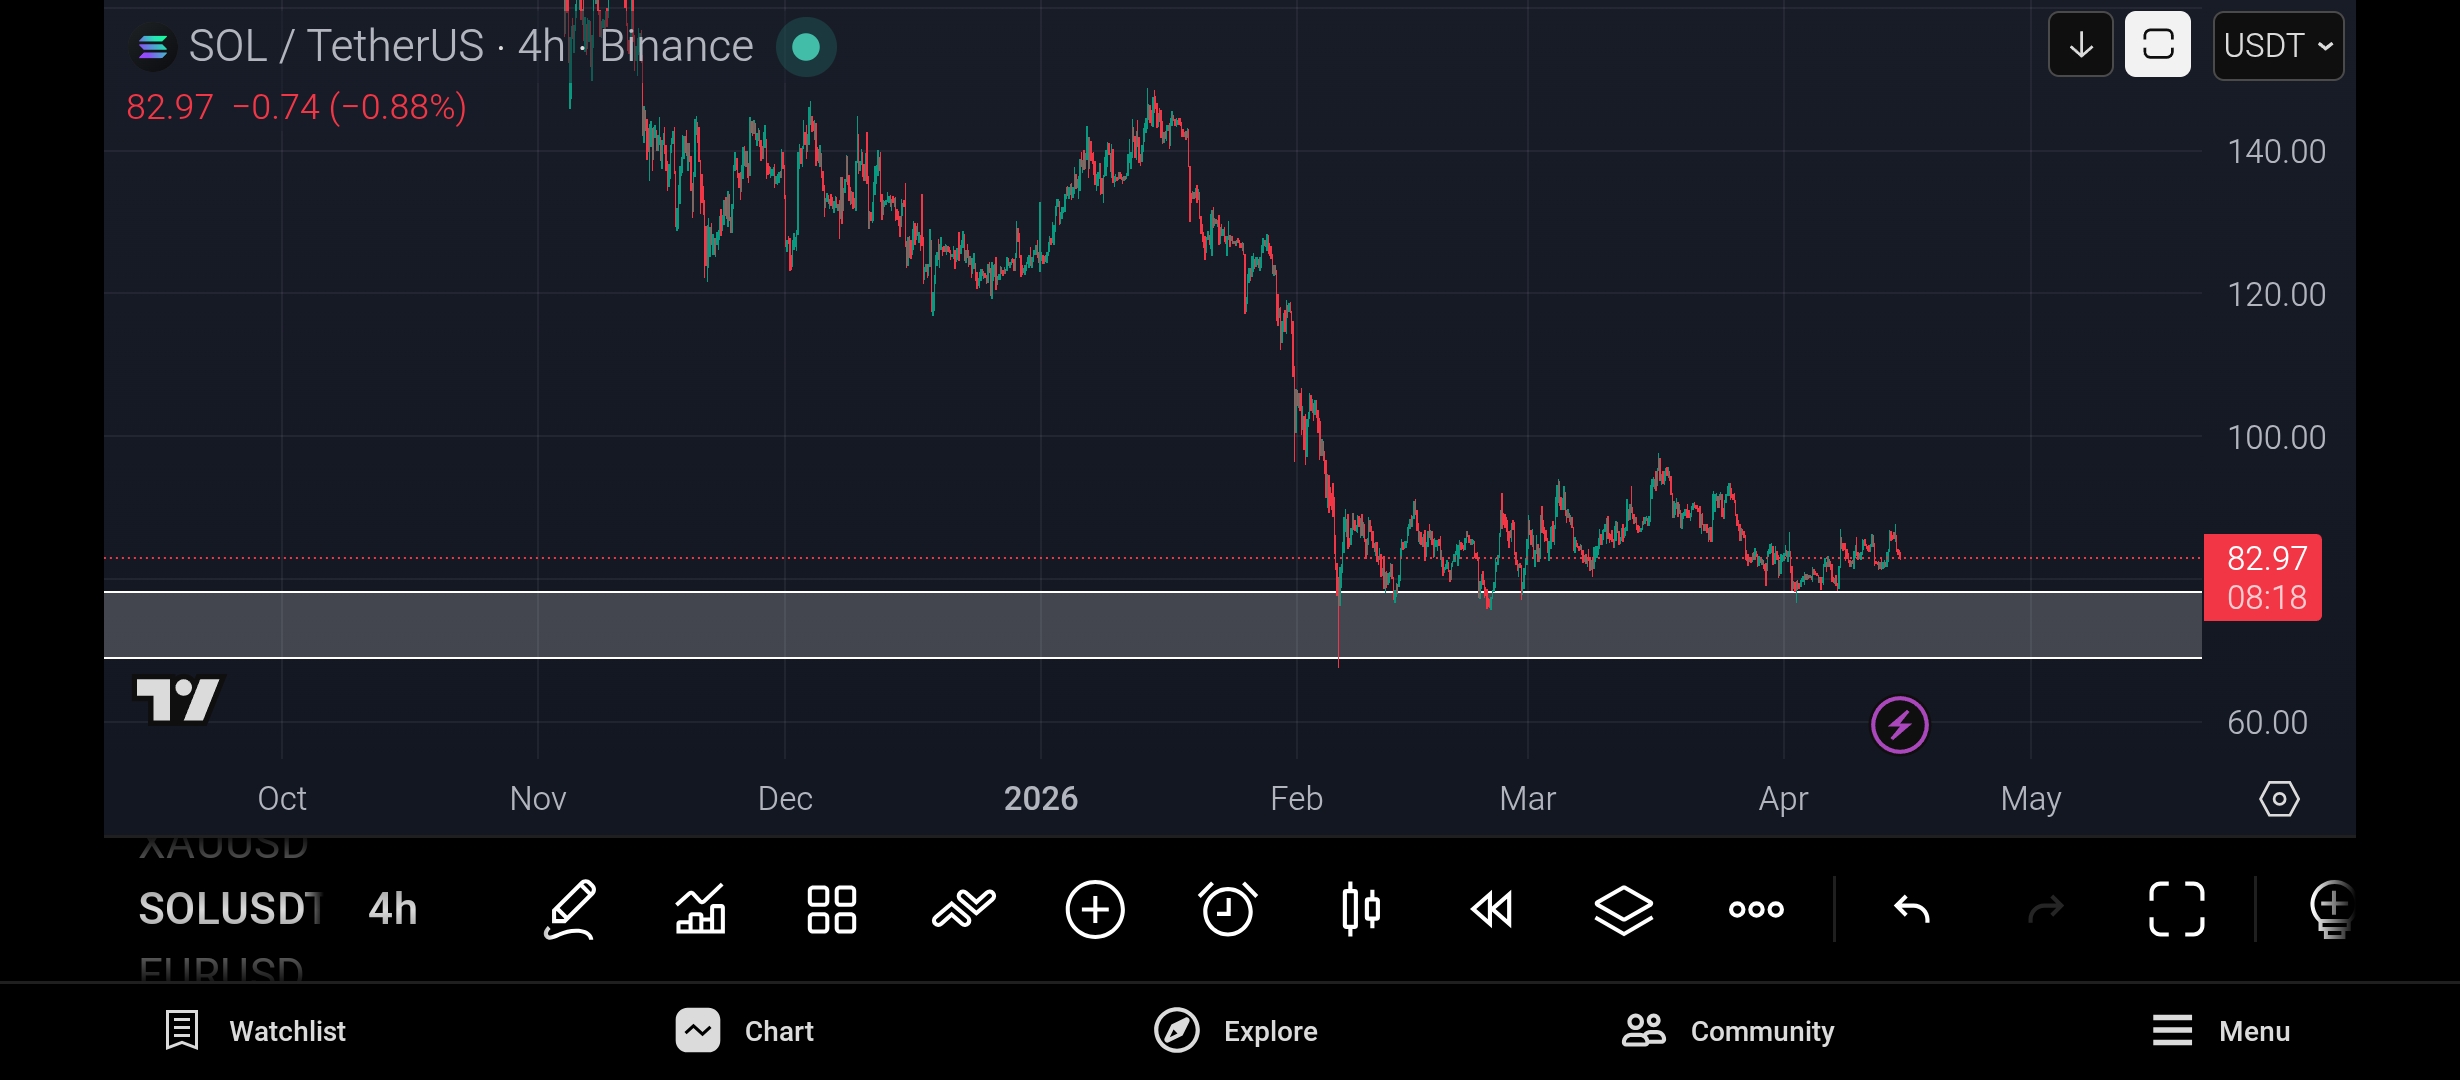The width and height of the screenshot is (2460, 1080).
Task: Open the chart settings hexagon icon
Action: 2279,799
